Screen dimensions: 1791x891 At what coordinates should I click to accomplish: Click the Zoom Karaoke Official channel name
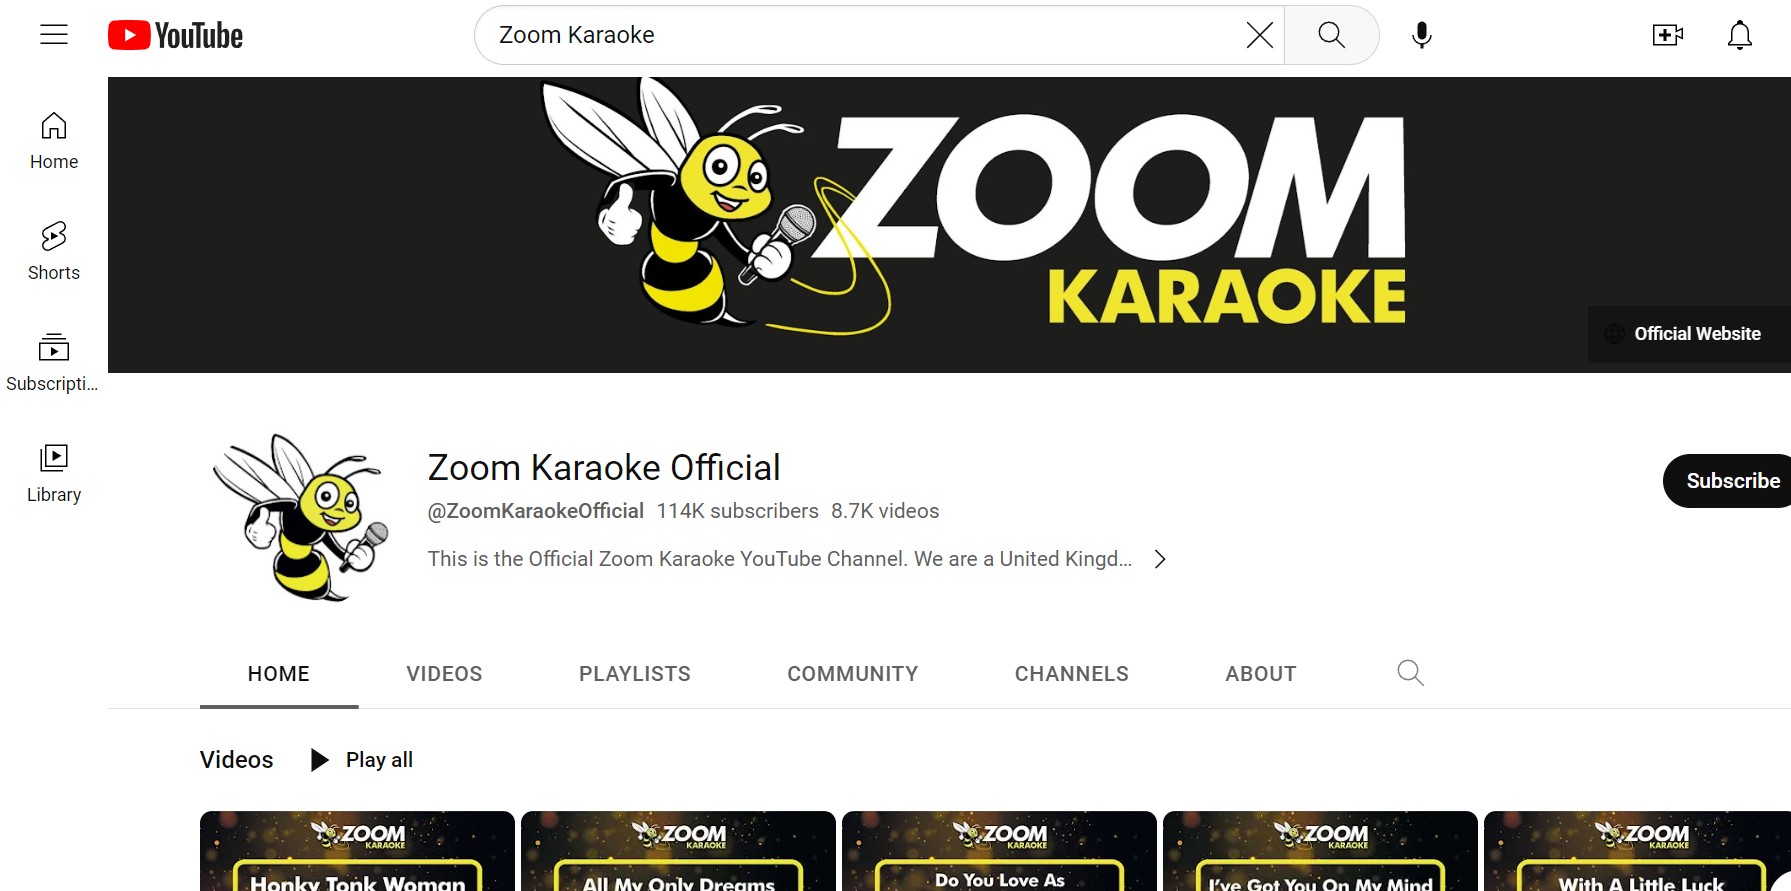click(x=604, y=467)
